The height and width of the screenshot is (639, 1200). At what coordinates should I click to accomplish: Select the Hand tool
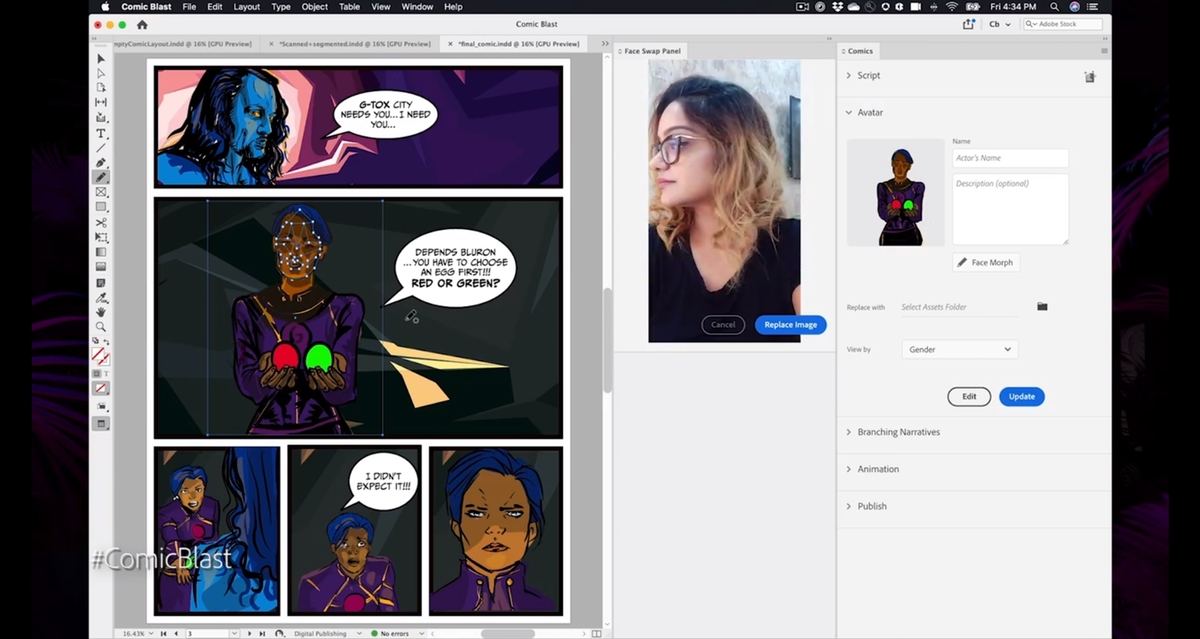(101, 312)
